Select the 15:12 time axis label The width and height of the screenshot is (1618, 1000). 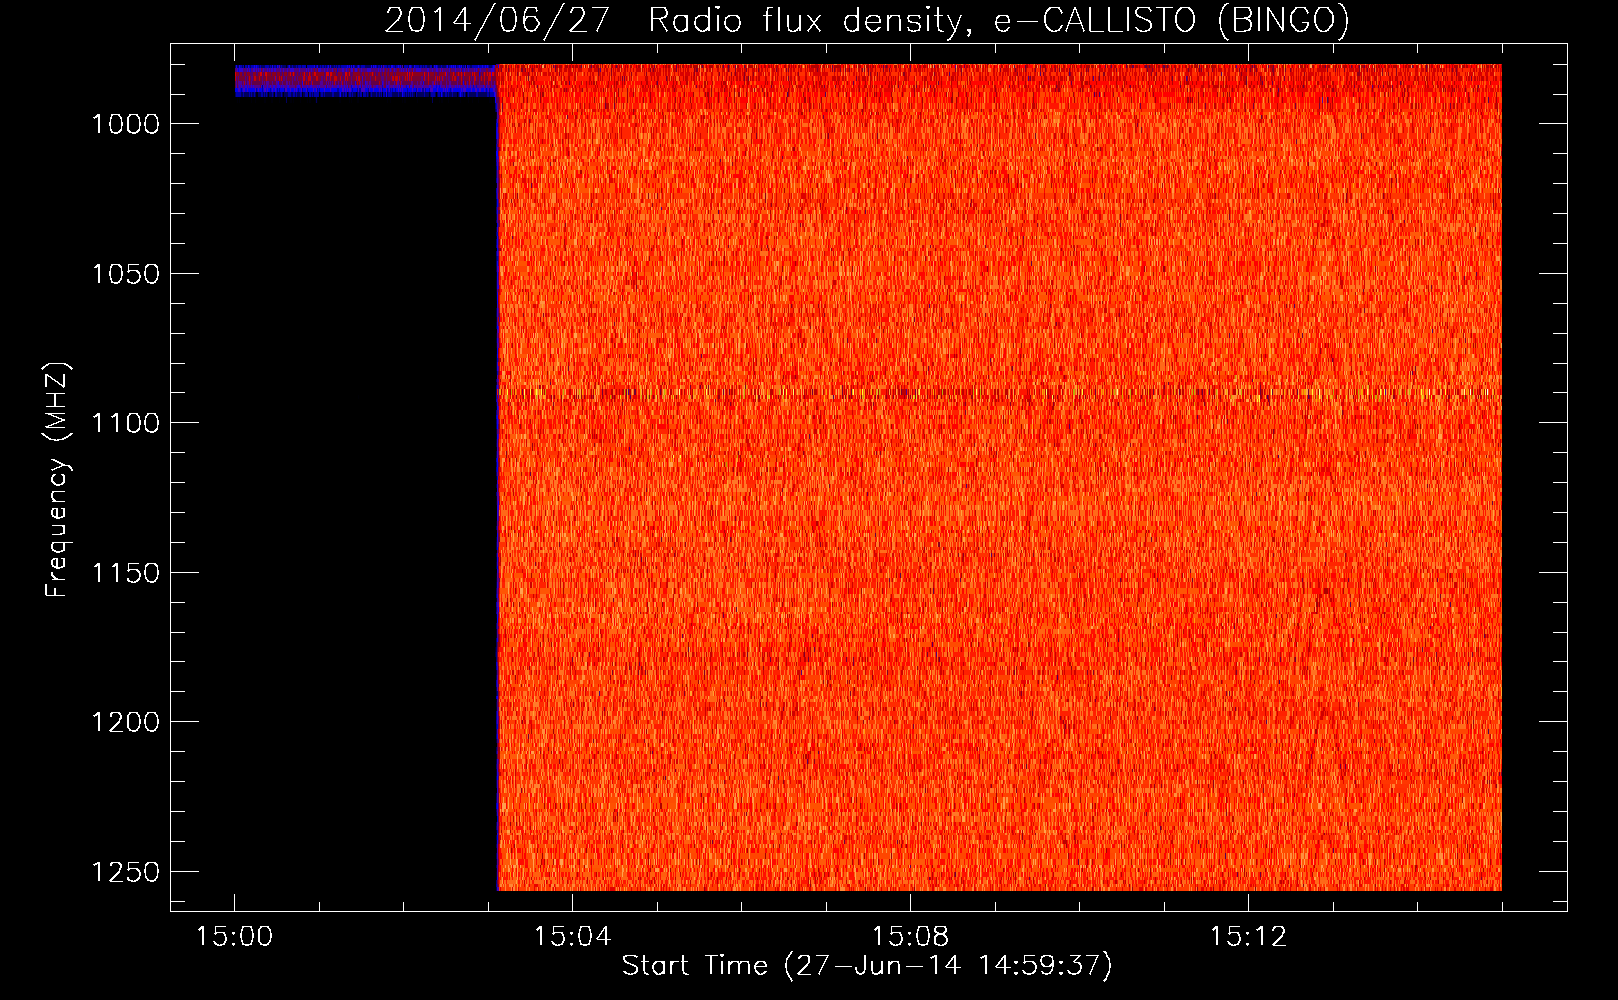1248,937
